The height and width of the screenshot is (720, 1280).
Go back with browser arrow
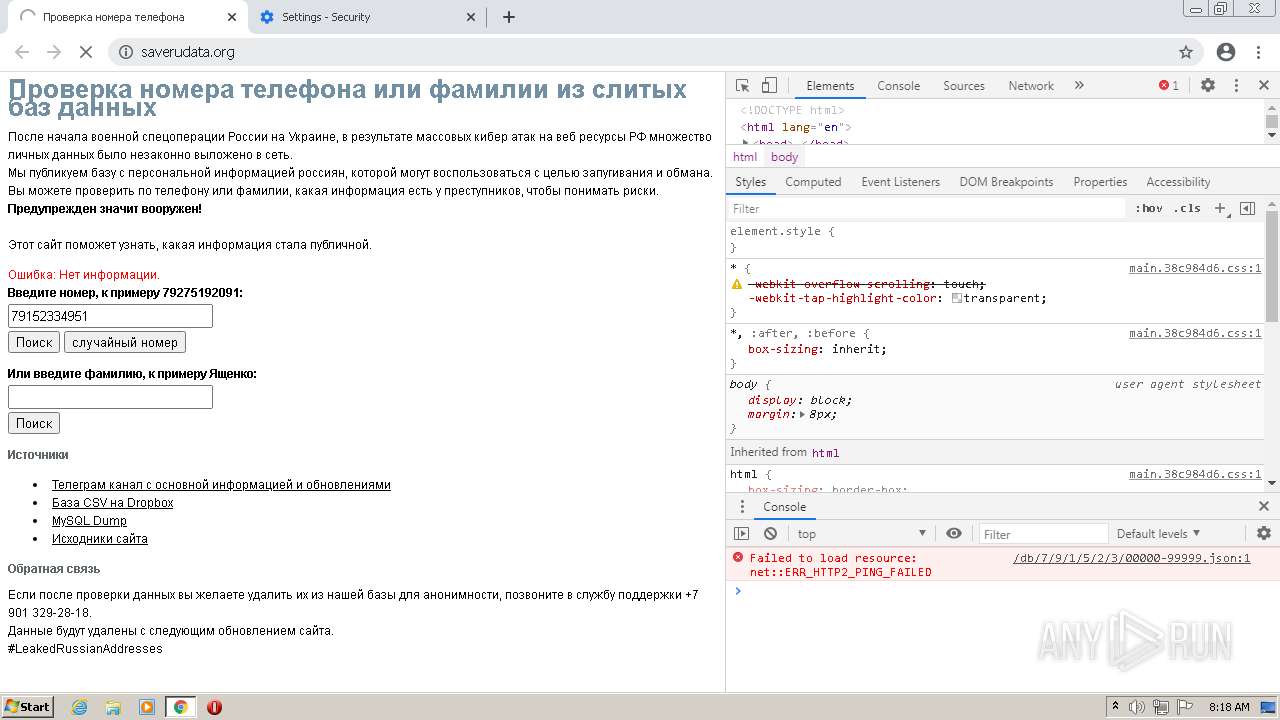point(22,52)
